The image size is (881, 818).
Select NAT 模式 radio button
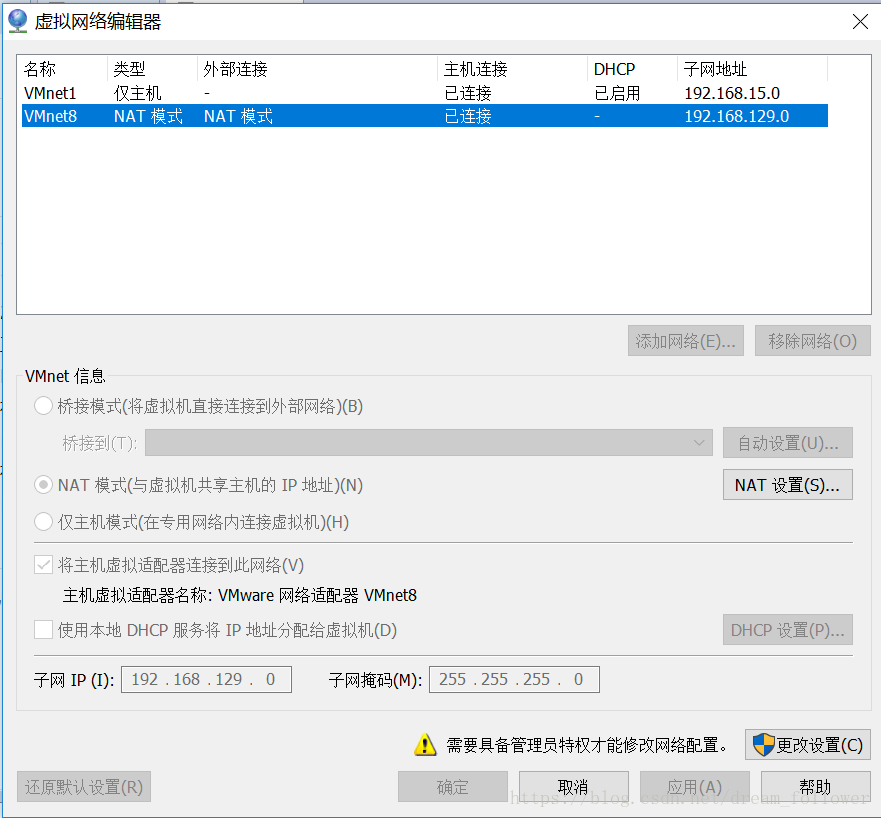(x=43, y=485)
